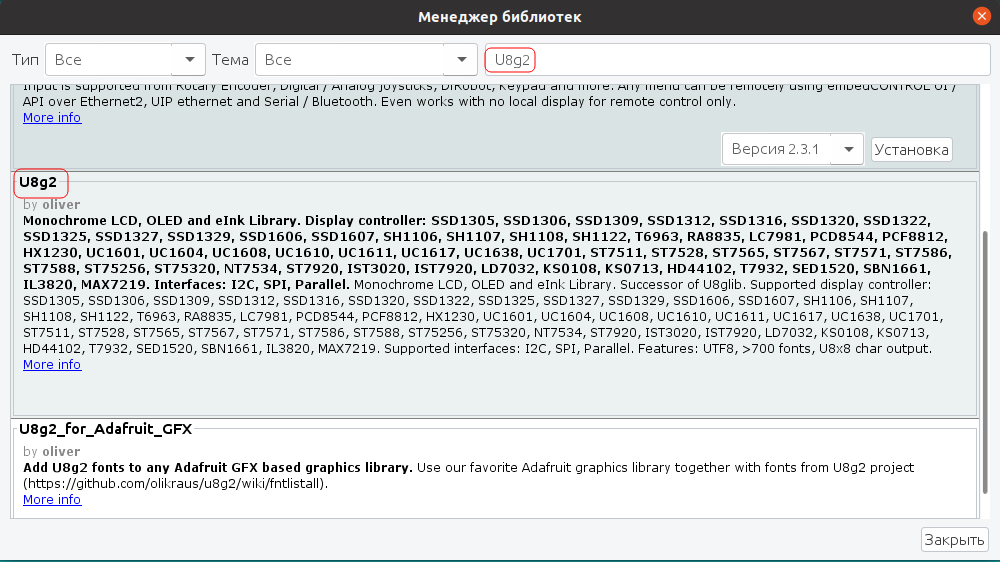Click the Тип label

[26, 61]
